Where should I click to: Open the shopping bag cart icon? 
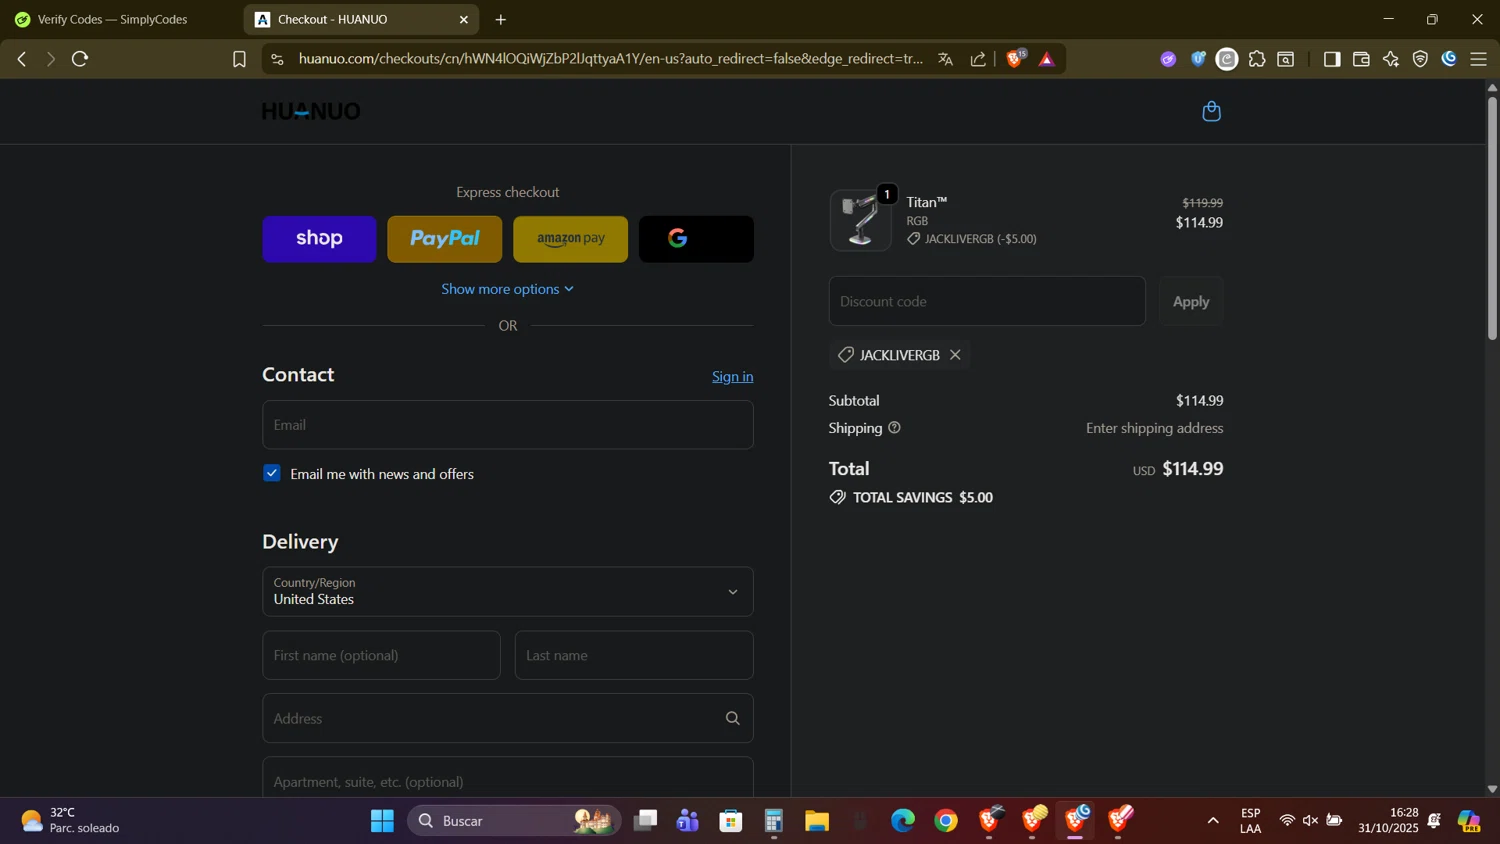1211,111
